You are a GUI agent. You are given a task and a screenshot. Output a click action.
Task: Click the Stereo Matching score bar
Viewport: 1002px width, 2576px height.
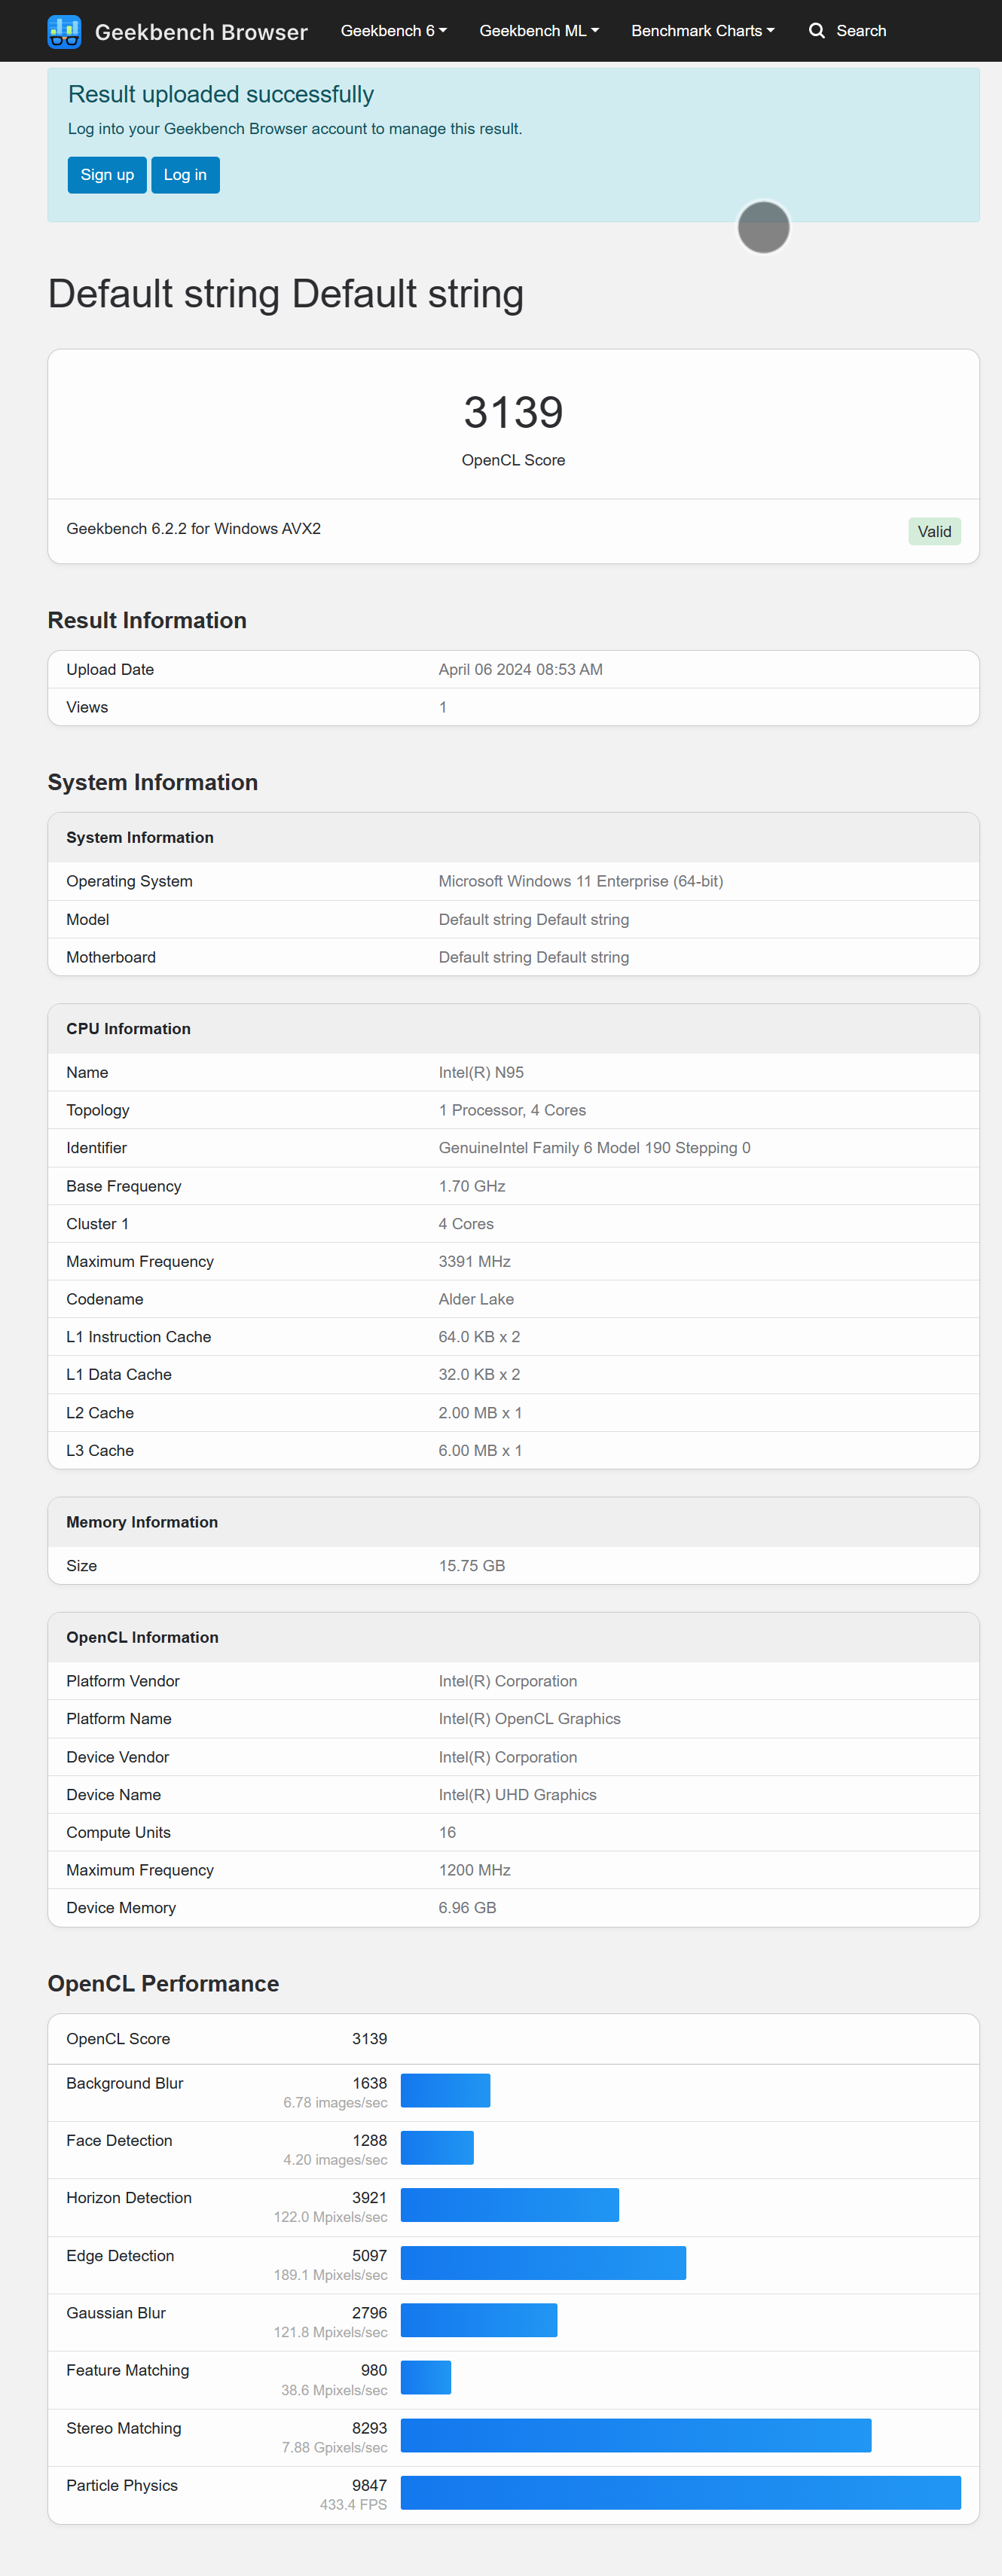pyautogui.click(x=636, y=2435)
